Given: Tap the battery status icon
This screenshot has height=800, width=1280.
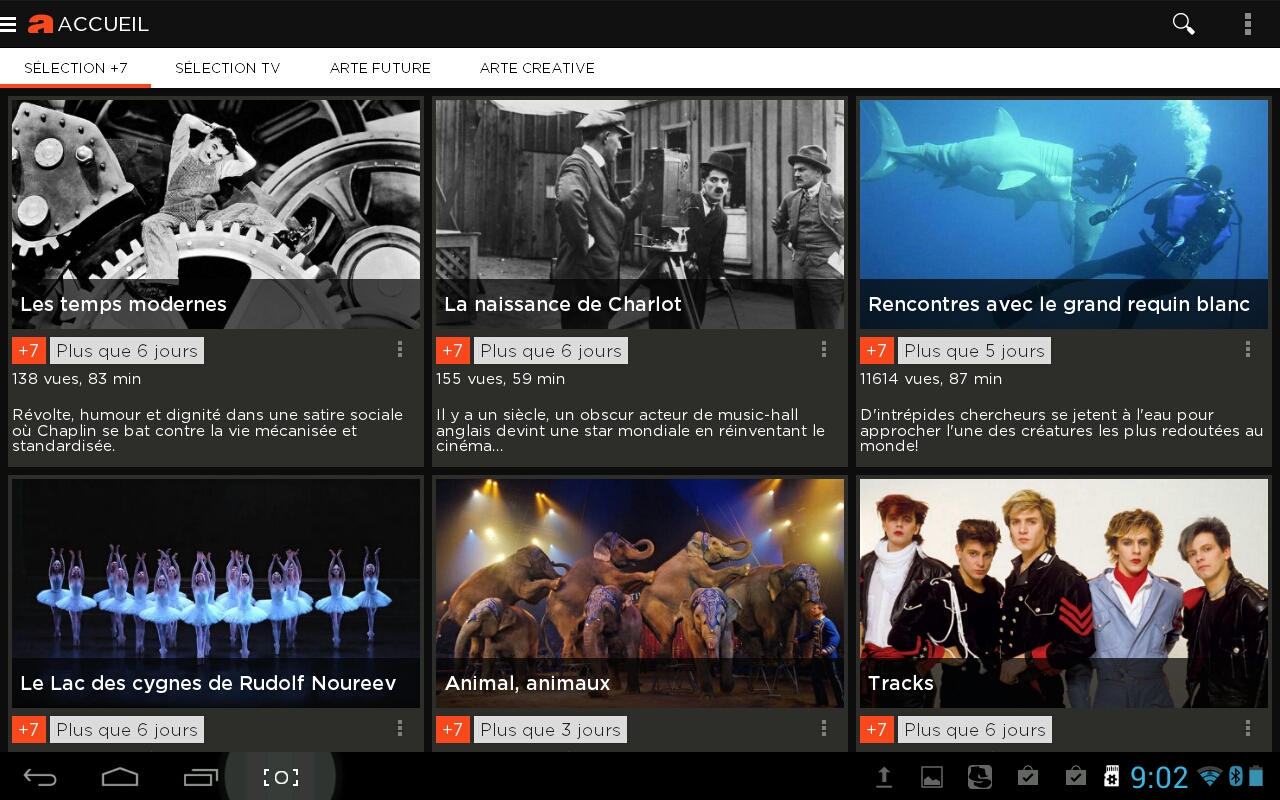Looking at the screenshot, I should click(1256, 777).
